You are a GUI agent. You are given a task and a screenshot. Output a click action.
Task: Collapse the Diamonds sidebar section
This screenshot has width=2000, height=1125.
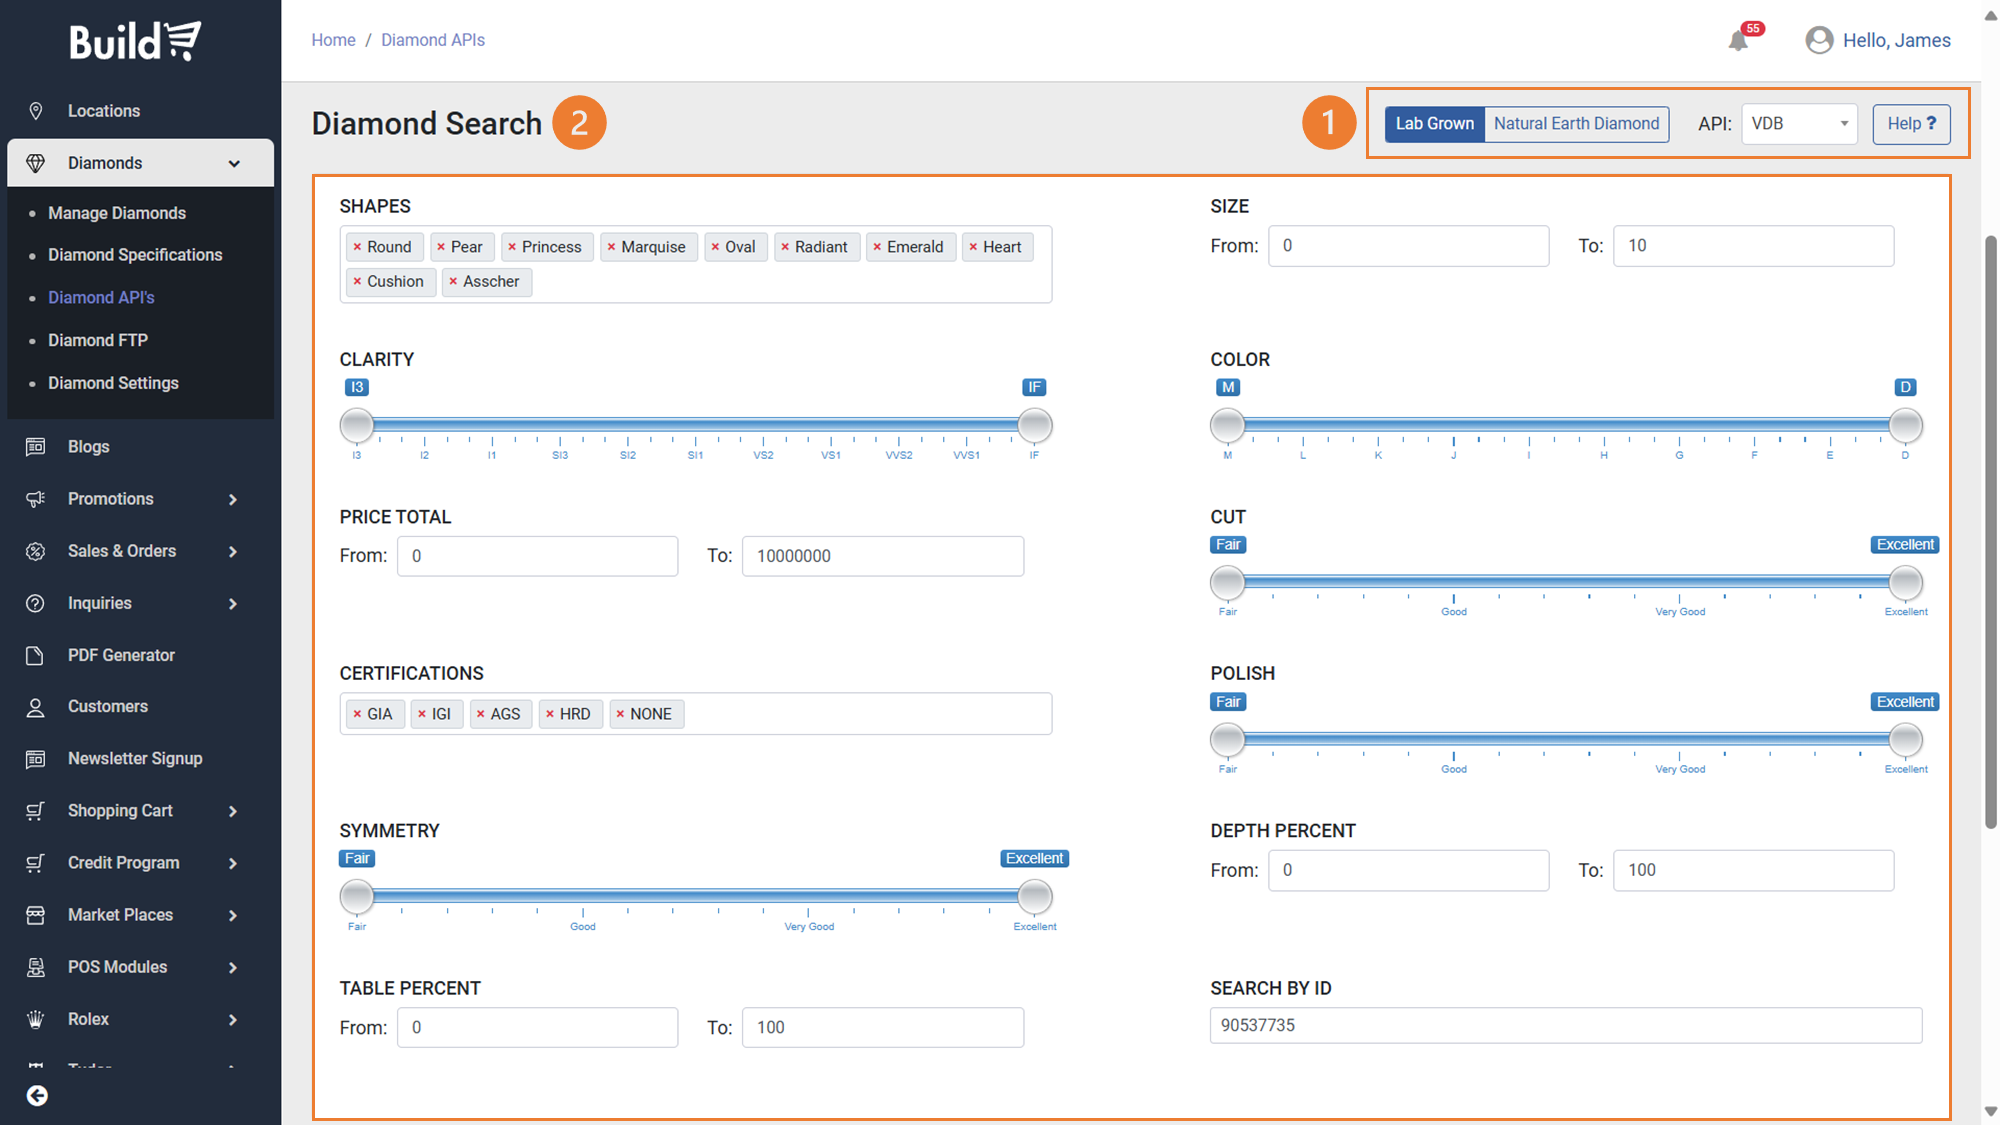tap(234, 163)
